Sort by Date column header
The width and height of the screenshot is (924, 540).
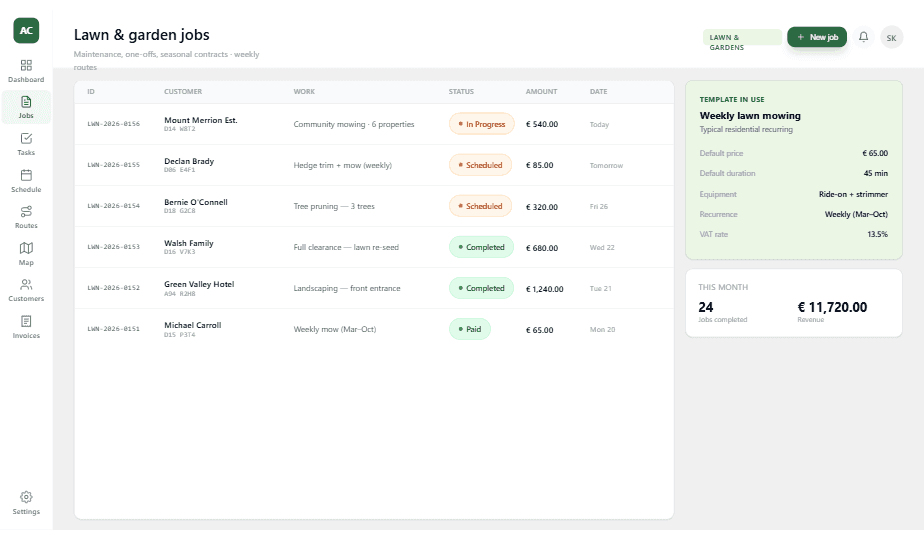pyautogui.click(x=598, y=91)
